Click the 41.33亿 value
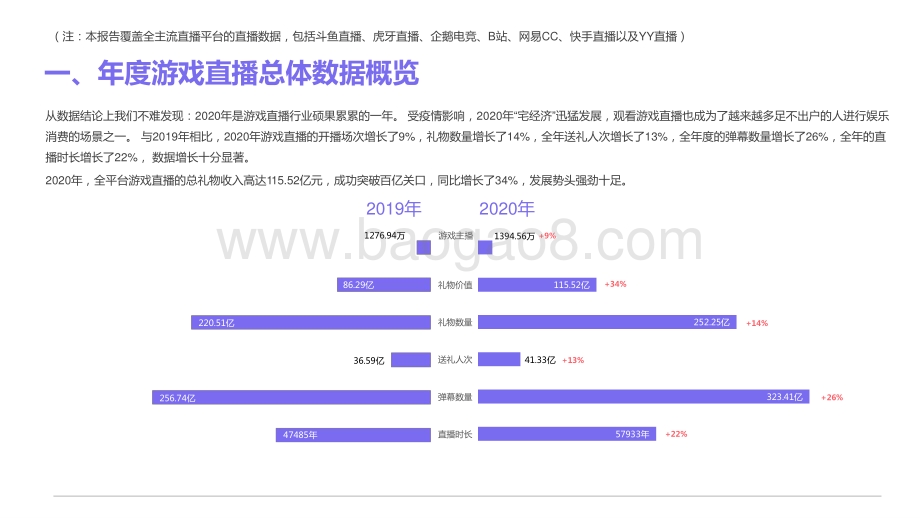This screenshot has height=518, width=920. [x=540, y=360]
